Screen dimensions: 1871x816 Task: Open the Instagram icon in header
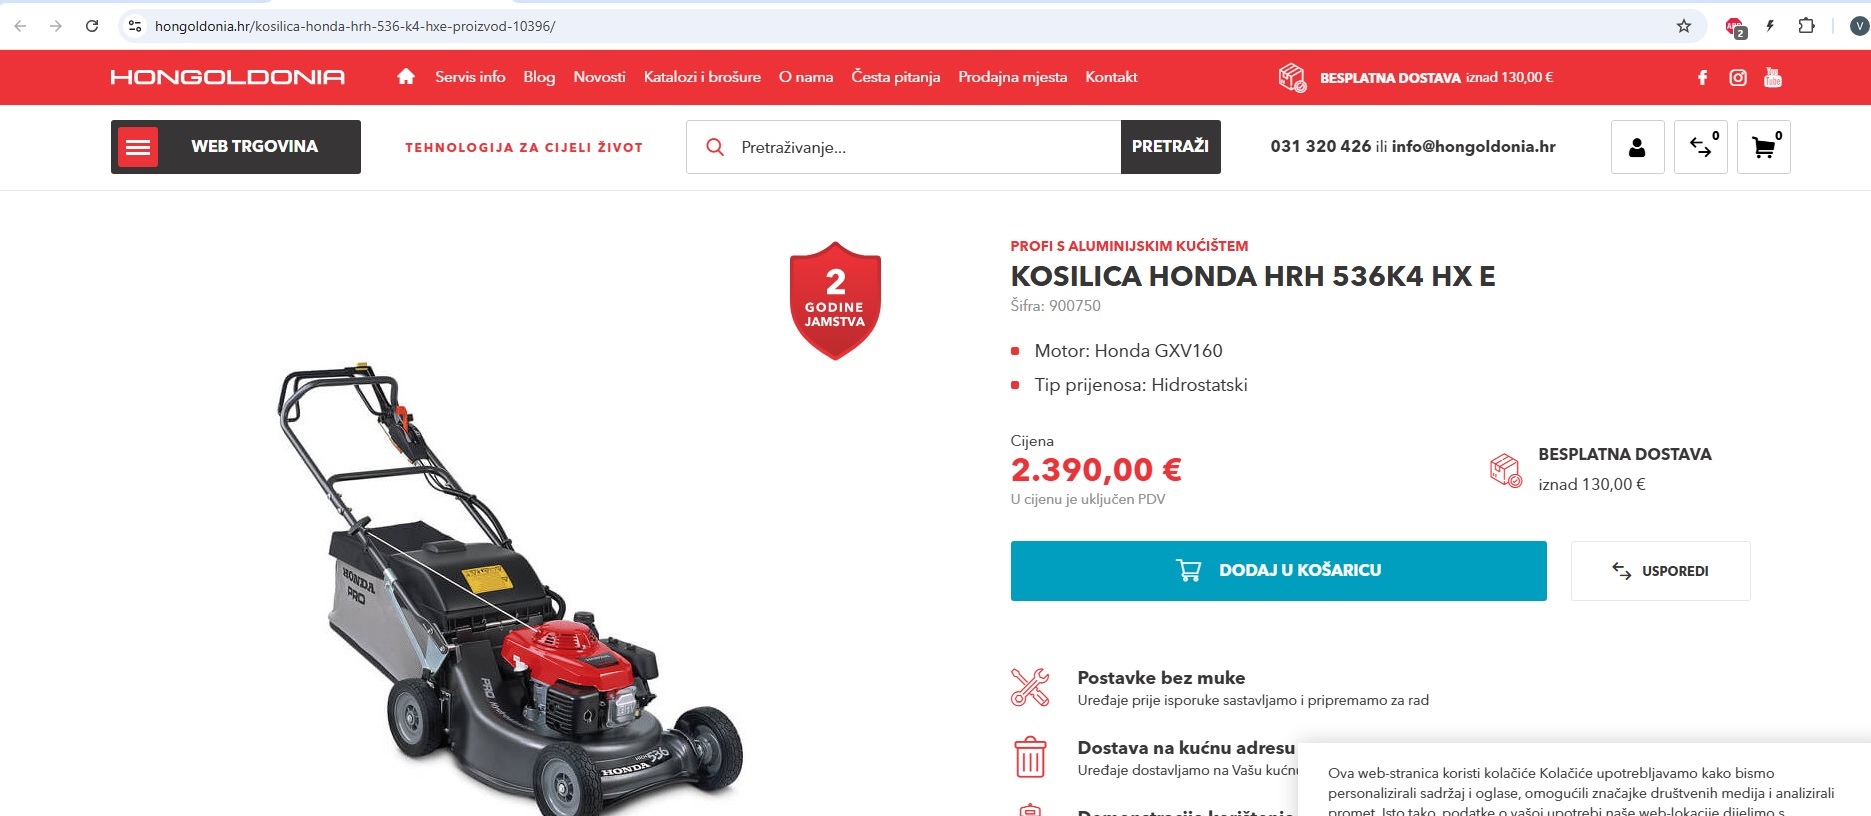[x=1738, y=77]
